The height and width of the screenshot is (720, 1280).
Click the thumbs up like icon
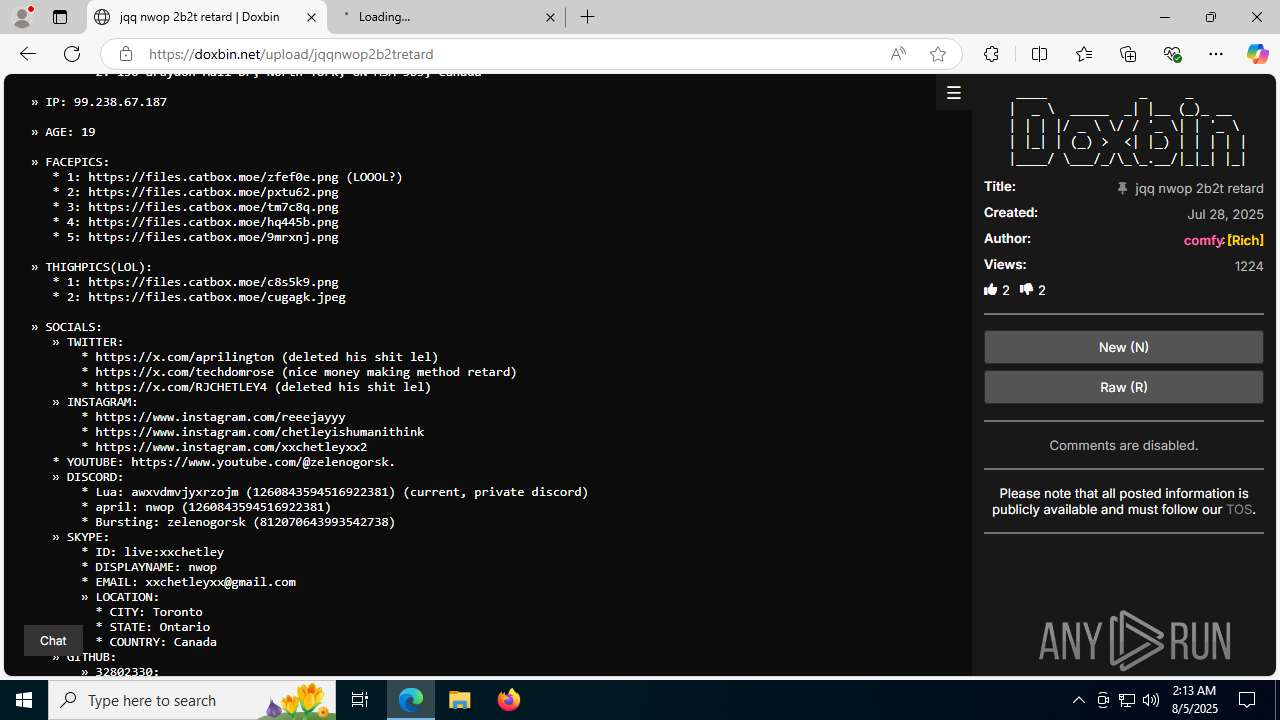click(x=991, y=290)
